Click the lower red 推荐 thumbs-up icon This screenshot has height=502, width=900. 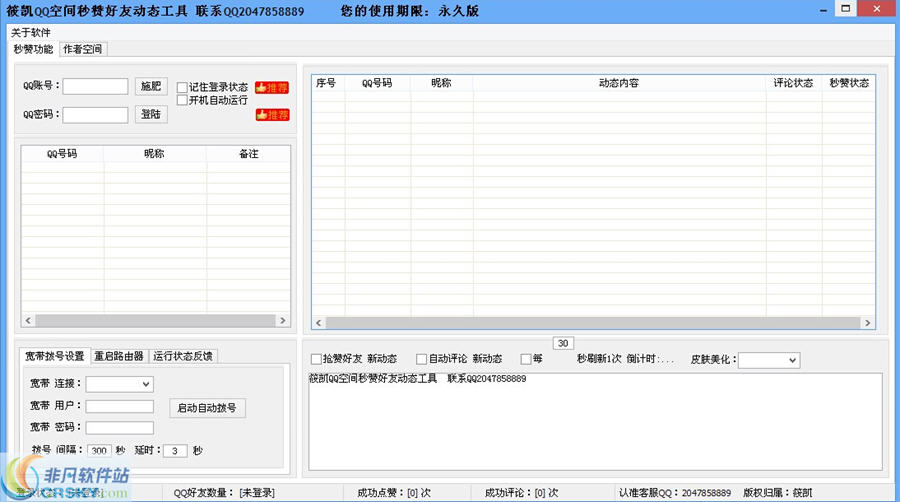point(272,115)
